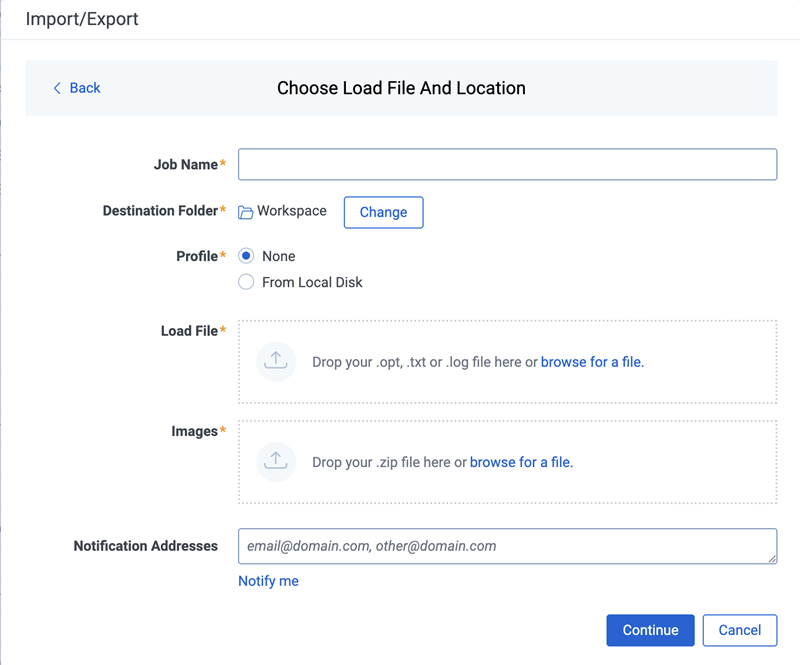Click the Notify me link
Screen dimensions: 800x665
(268, 580)
